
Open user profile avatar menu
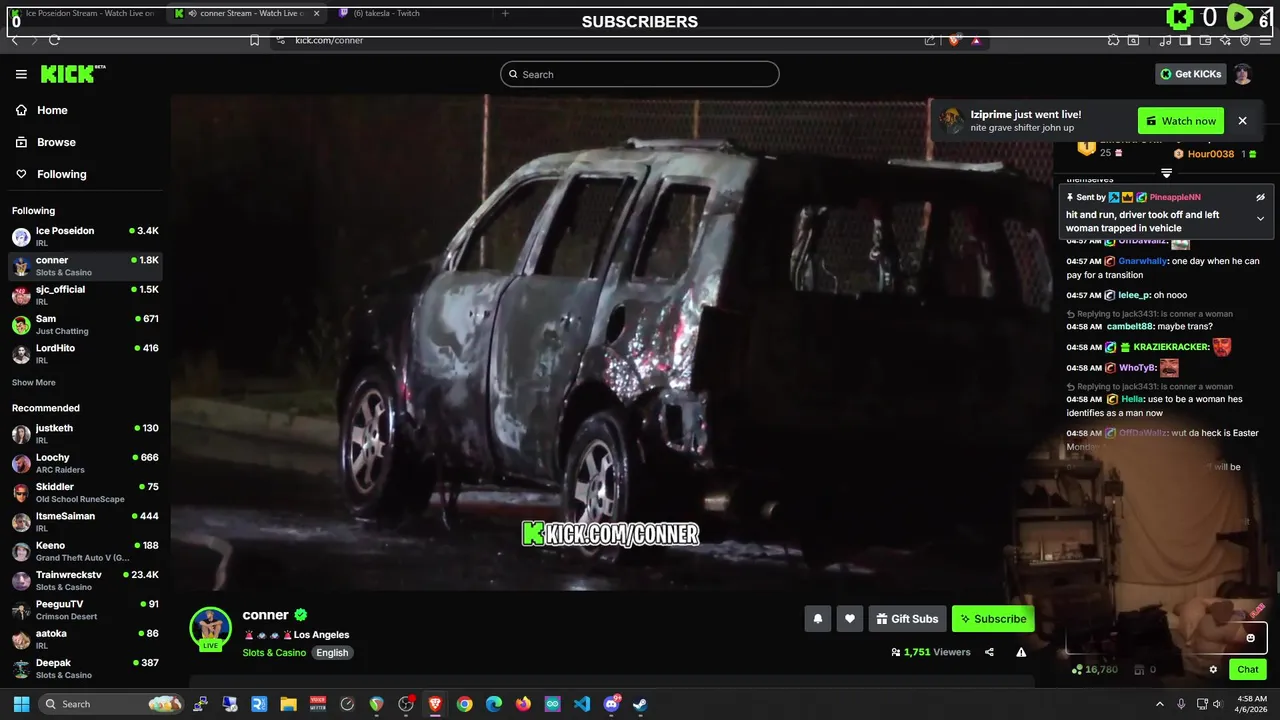click(x=1243, y=74)
